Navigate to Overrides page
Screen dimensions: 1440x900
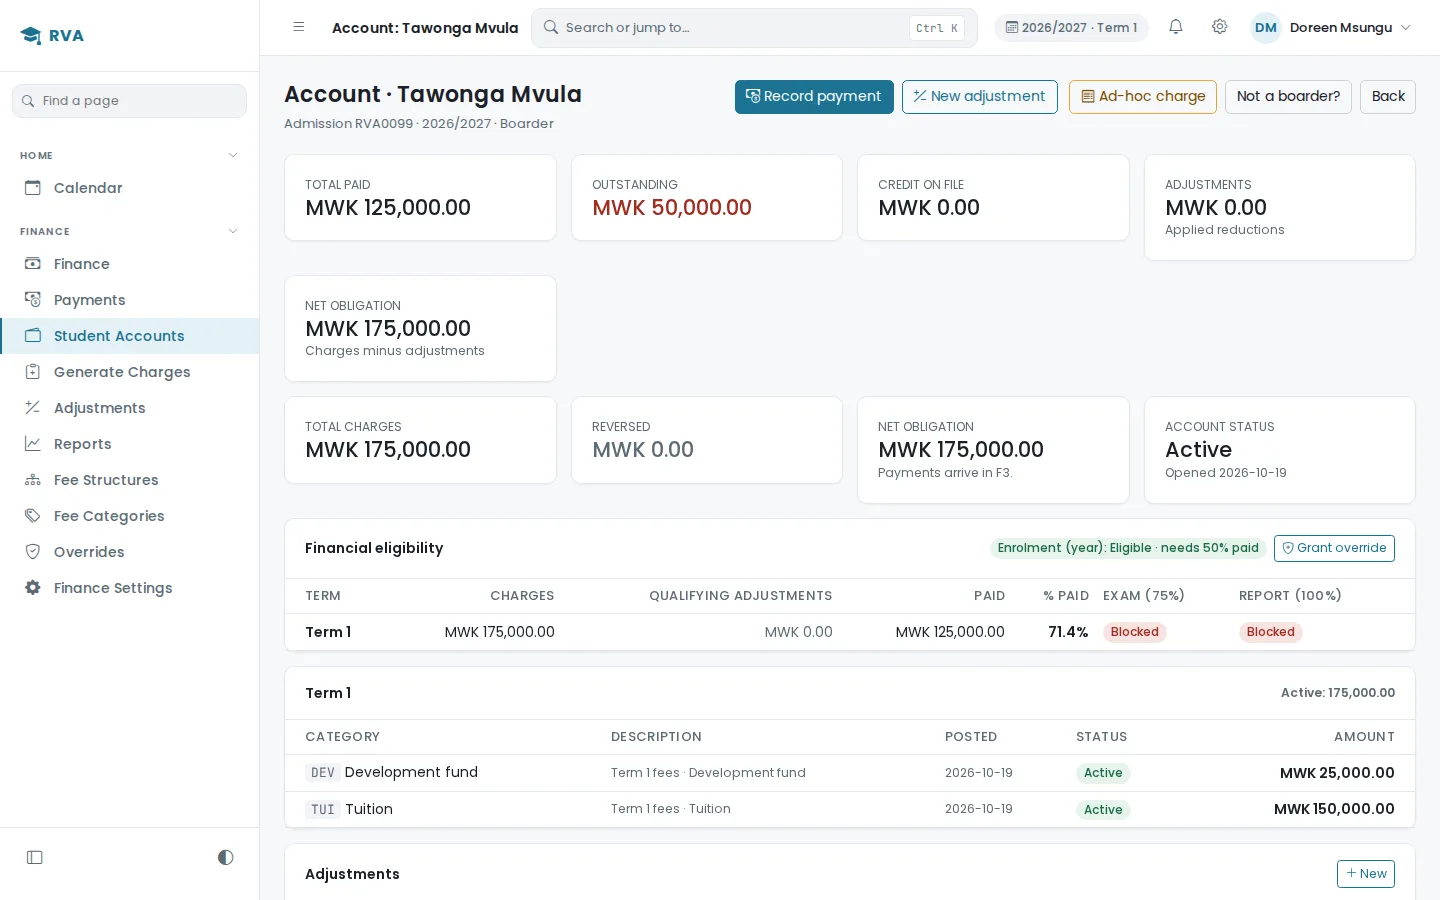(130, 552)
